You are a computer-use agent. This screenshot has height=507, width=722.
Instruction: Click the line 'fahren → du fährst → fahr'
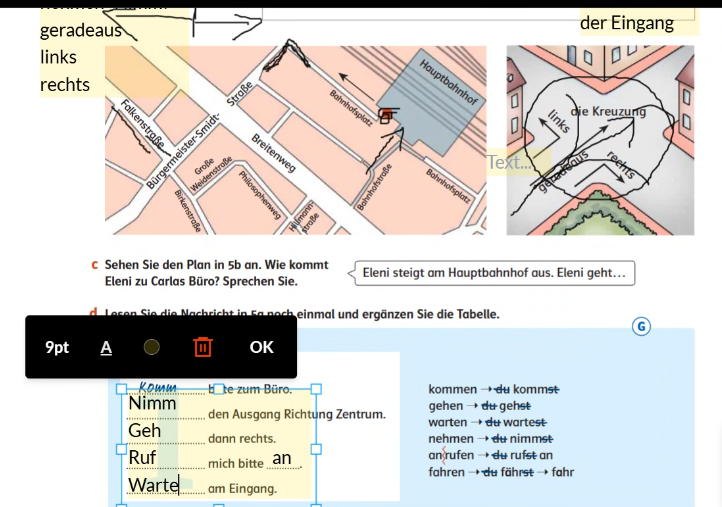[x=501, y=472]
